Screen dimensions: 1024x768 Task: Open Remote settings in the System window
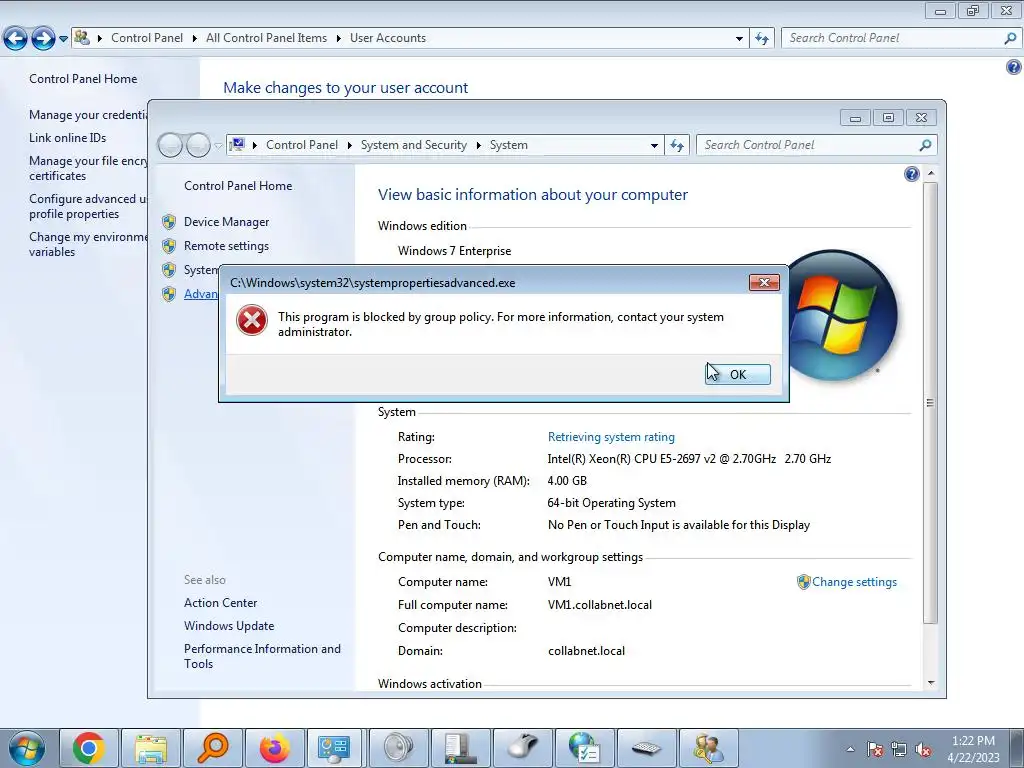pos(226,246)
